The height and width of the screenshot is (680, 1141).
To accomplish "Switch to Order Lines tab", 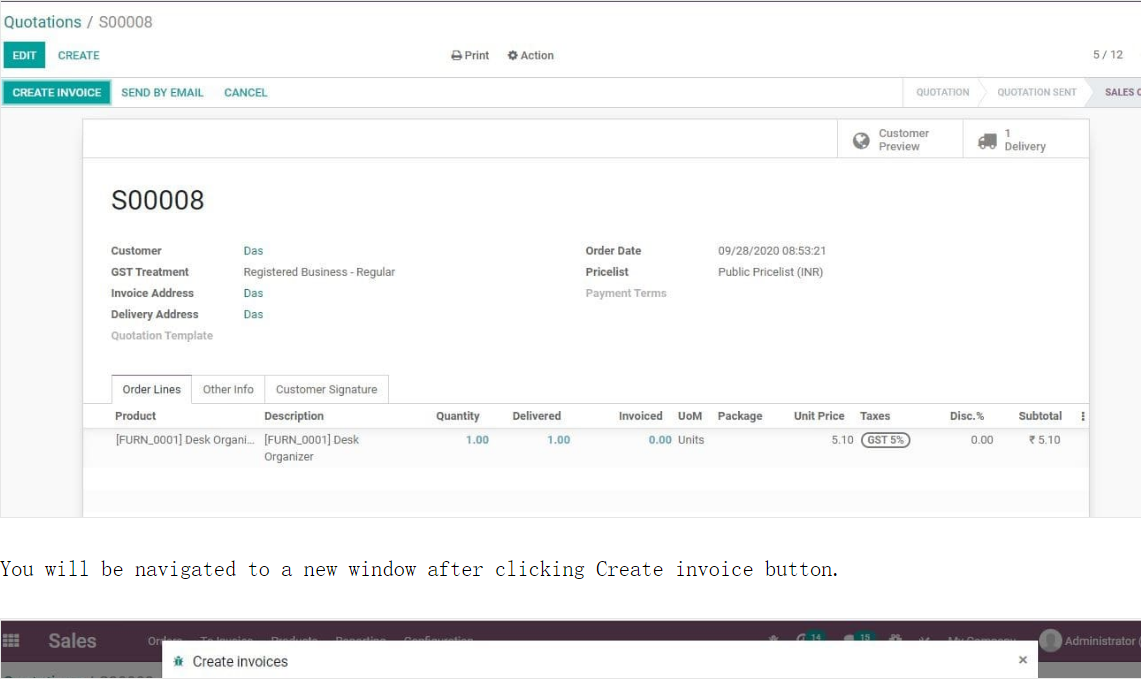I will click(151, 390).
